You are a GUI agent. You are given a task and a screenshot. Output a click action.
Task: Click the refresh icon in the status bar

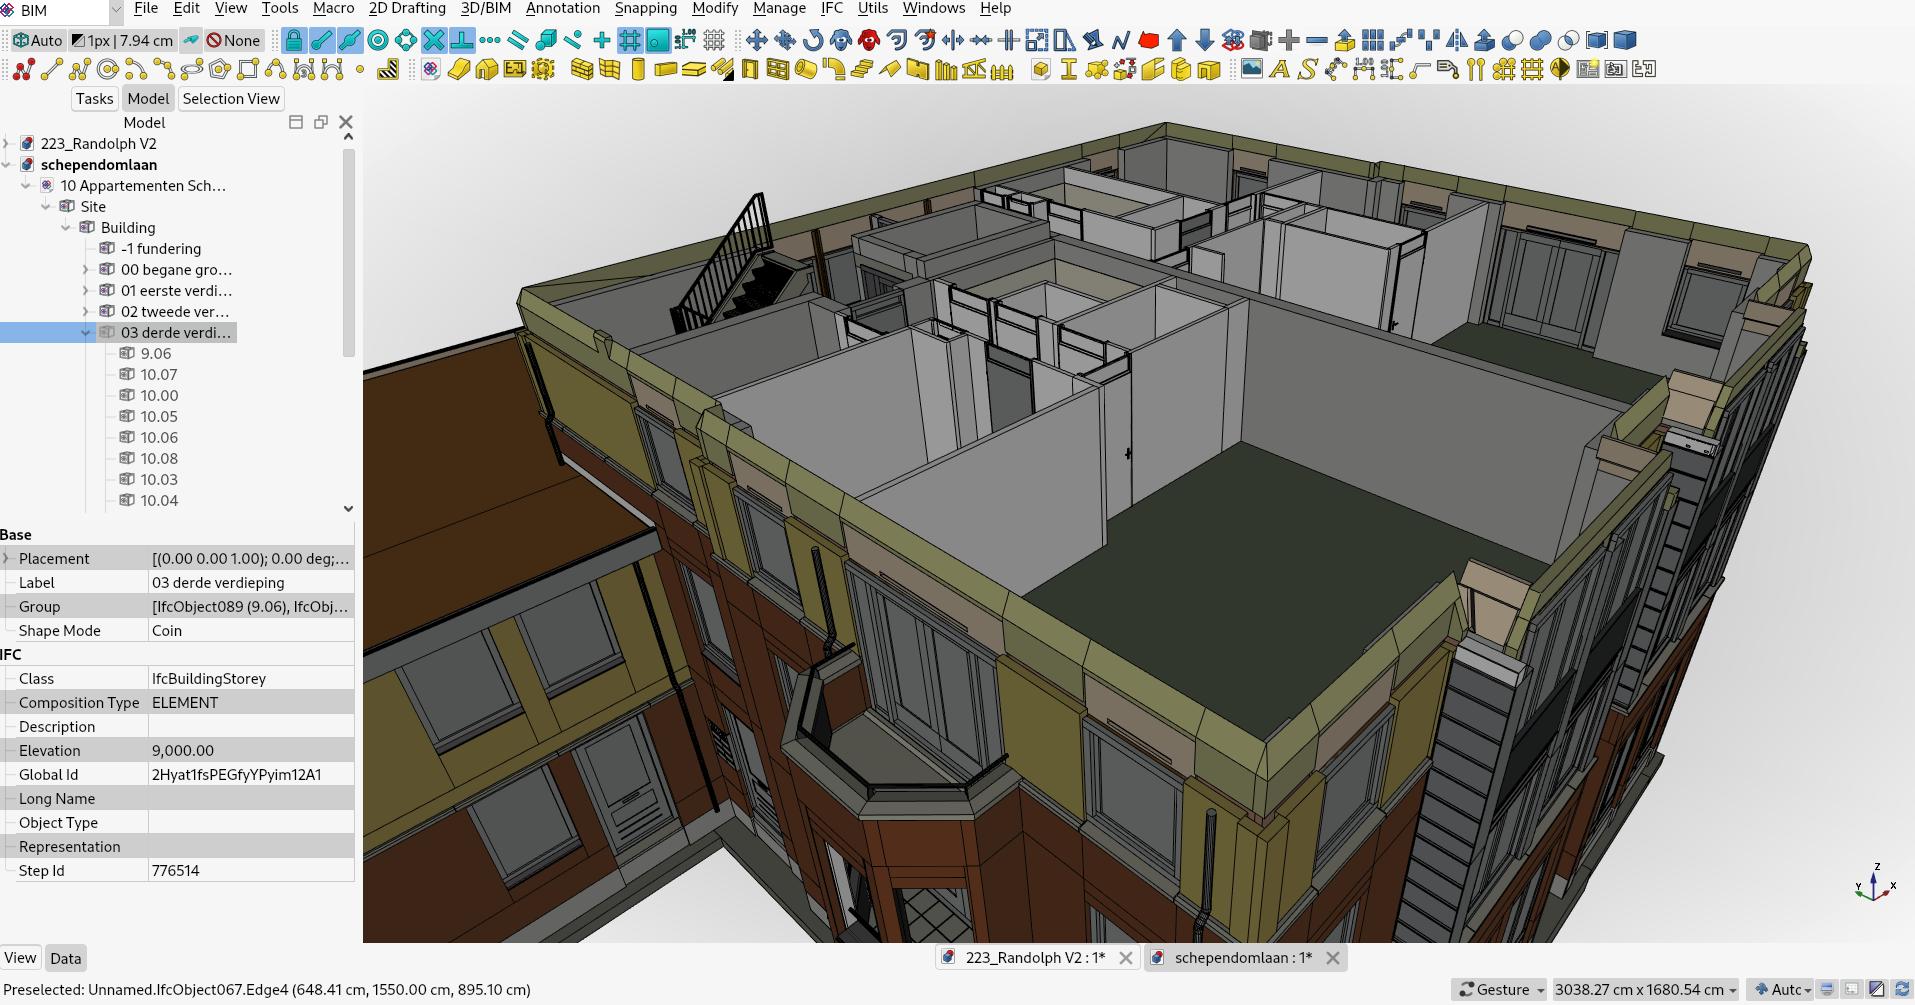(1903, 990)
